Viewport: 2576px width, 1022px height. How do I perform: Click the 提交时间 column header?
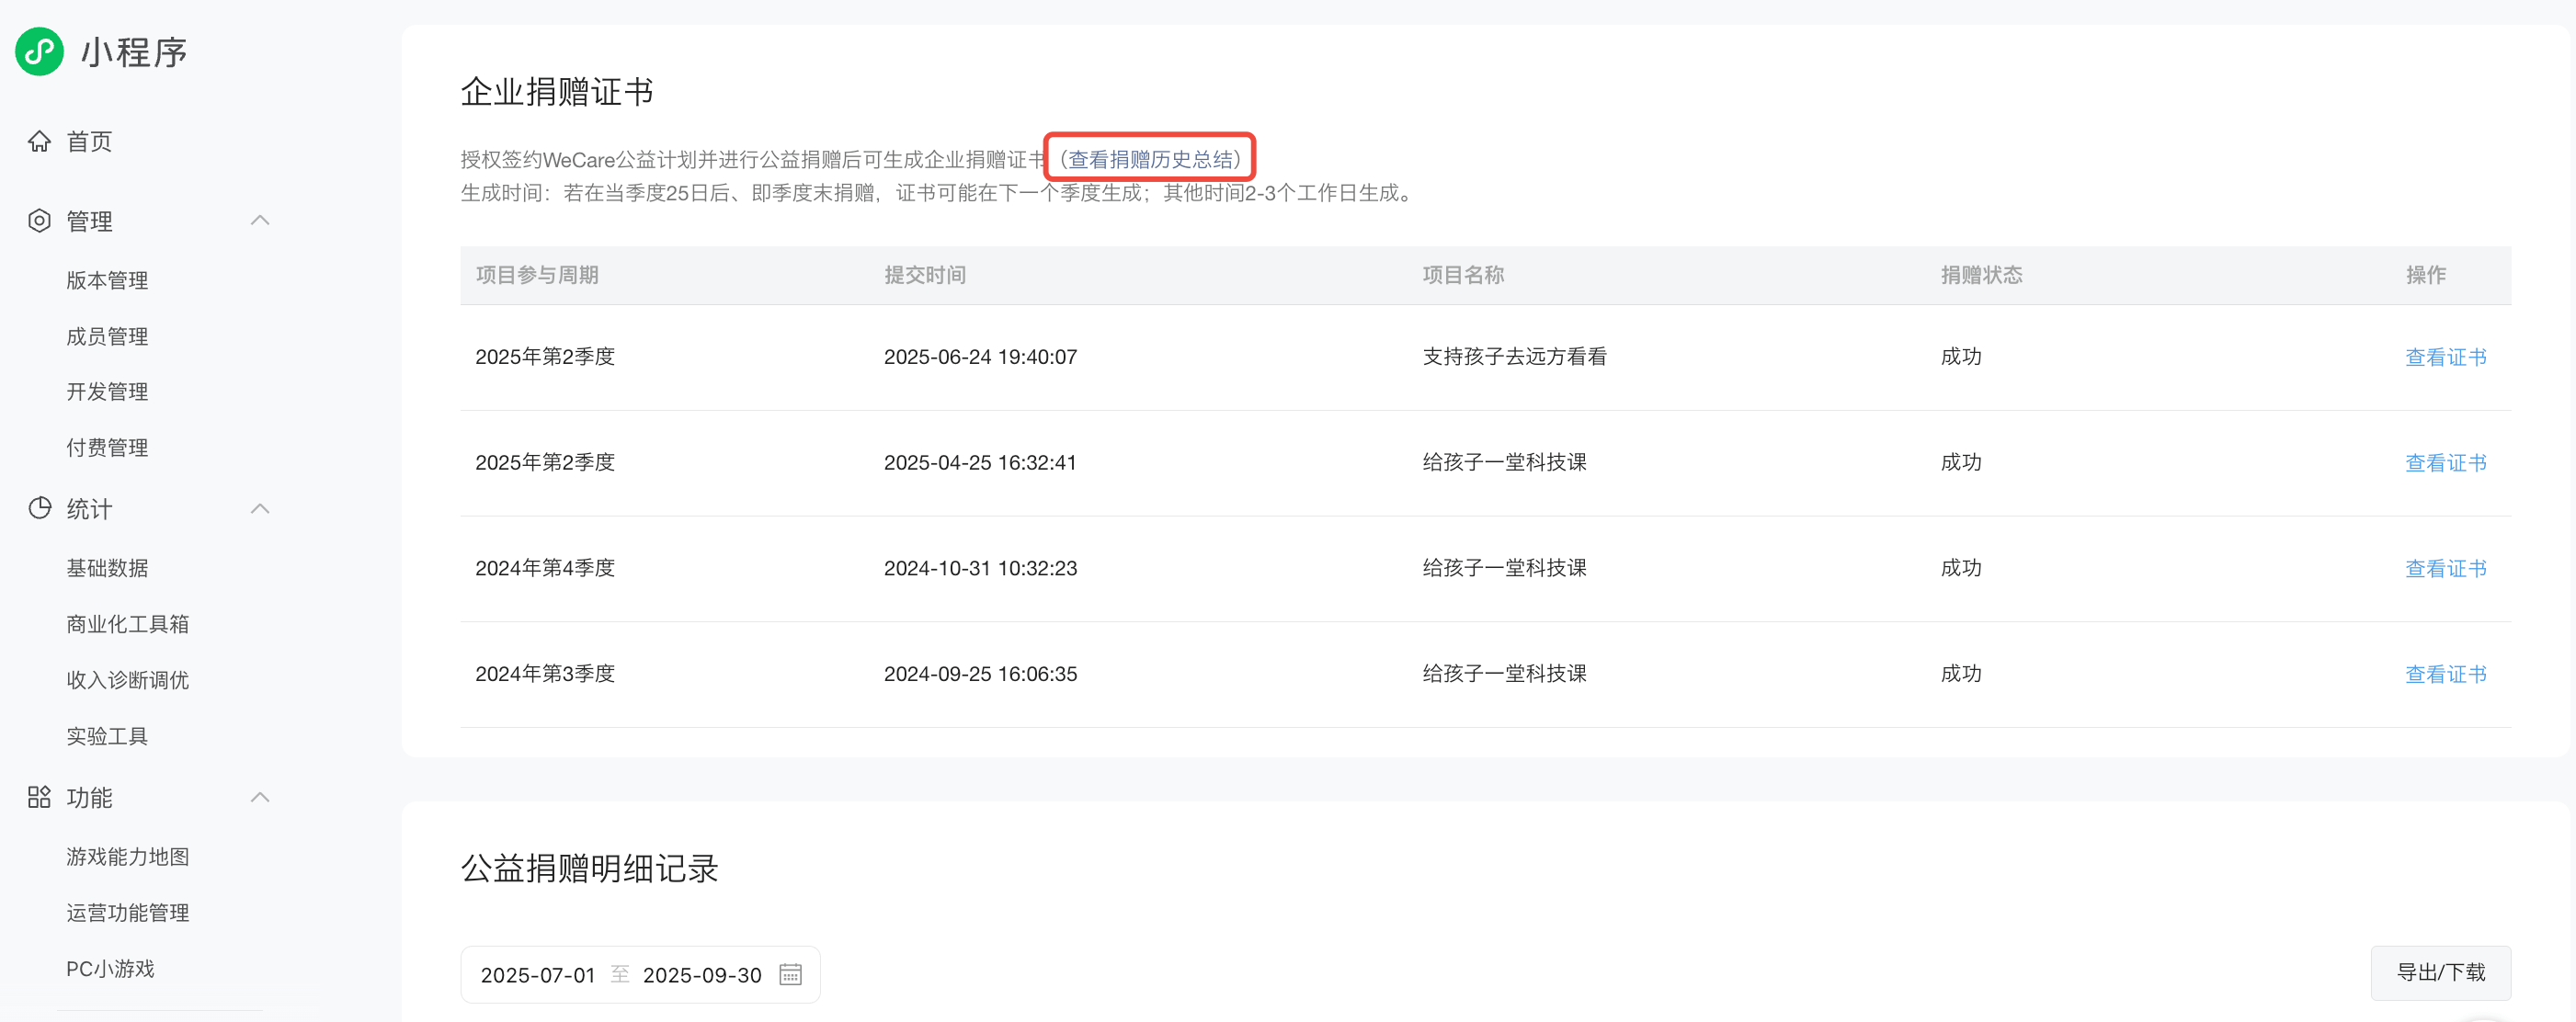click(x=925, y=275)
